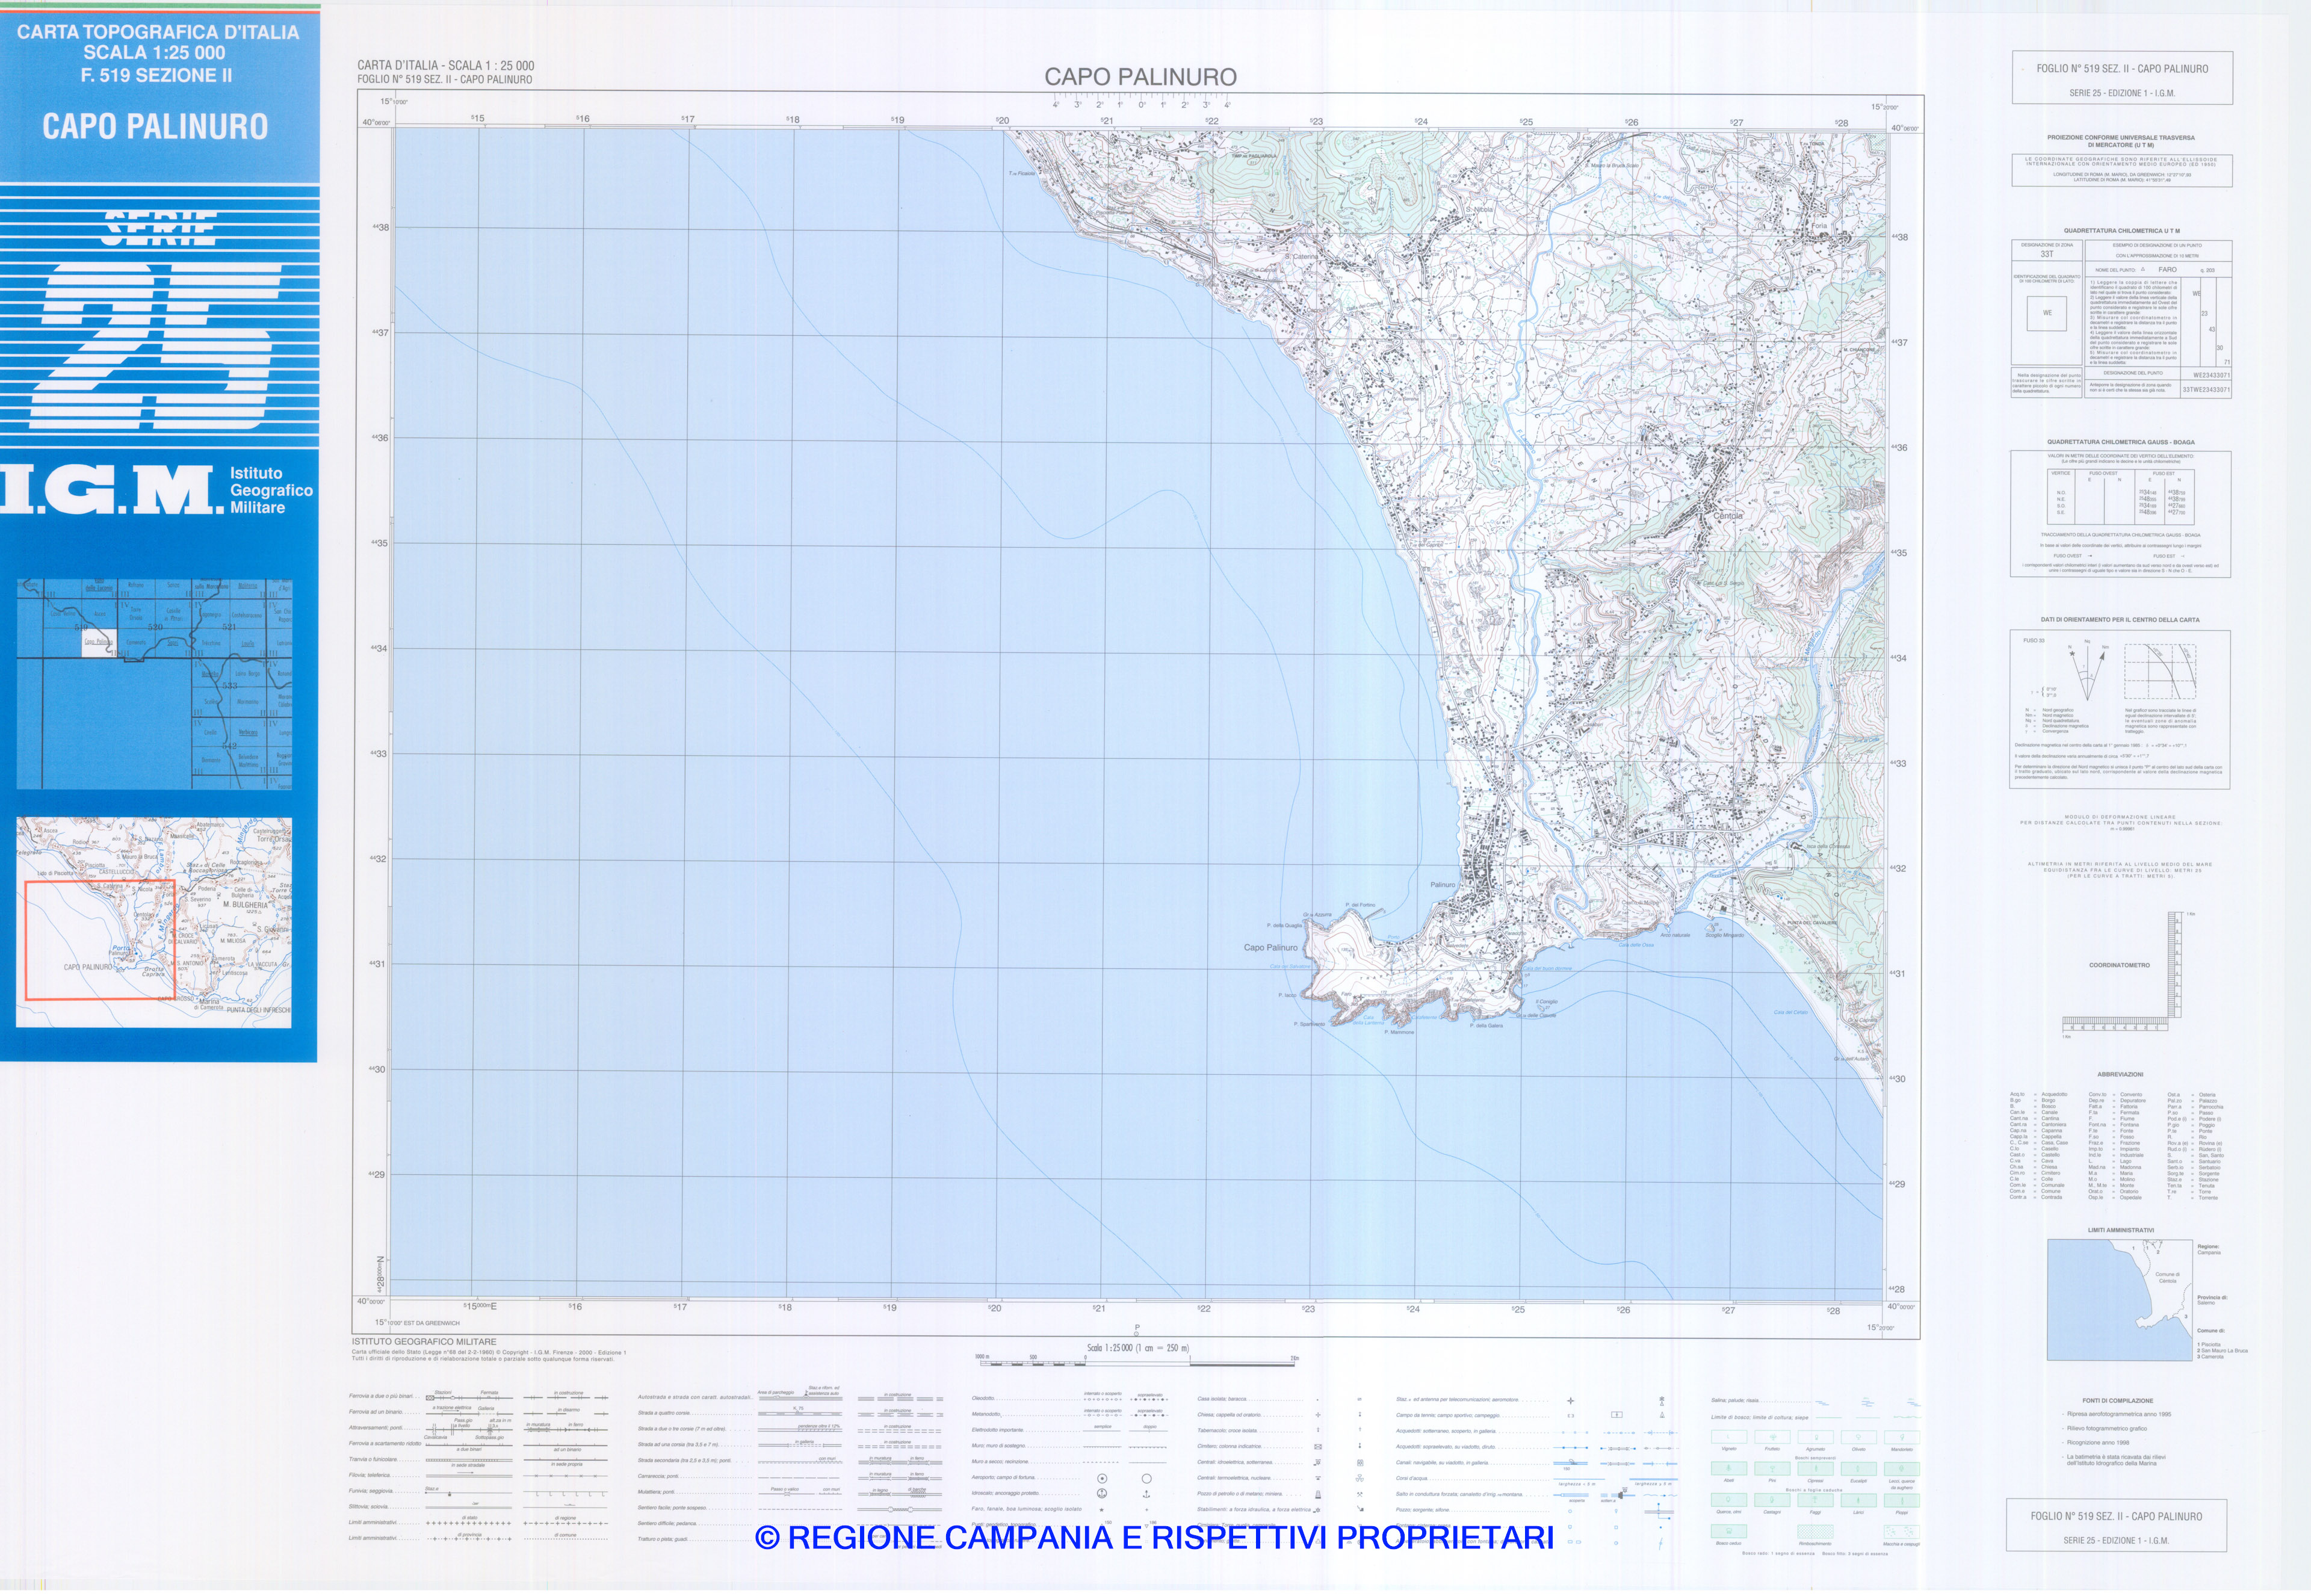
Task: Click the ISTITUTO GEOGRAFICO MILITARE text below map
Action: (423, 1342)
